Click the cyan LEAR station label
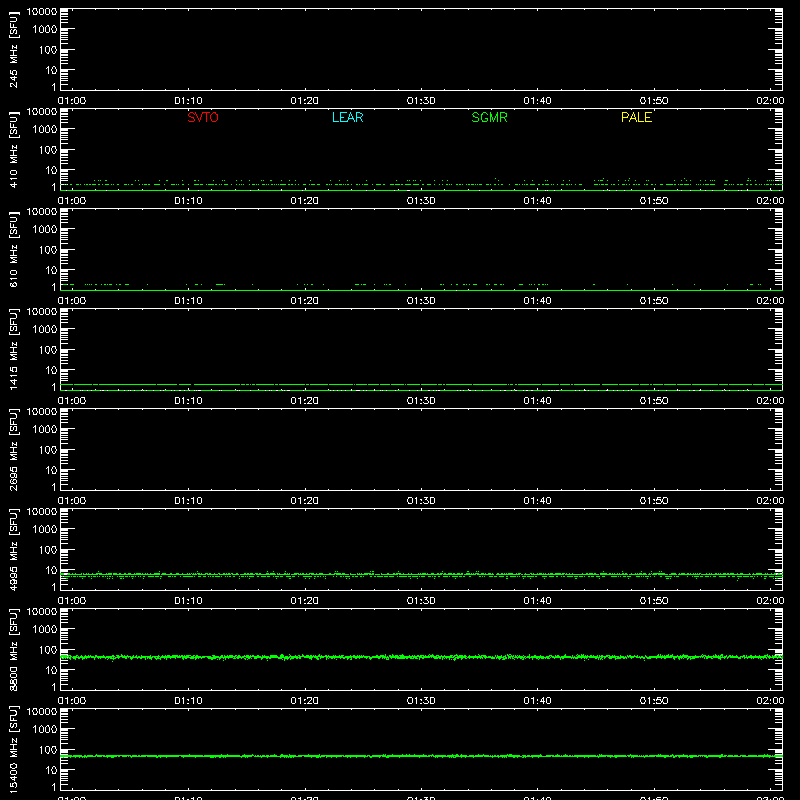This screenshot has height=800, width=800. click(x=347, y=117)
